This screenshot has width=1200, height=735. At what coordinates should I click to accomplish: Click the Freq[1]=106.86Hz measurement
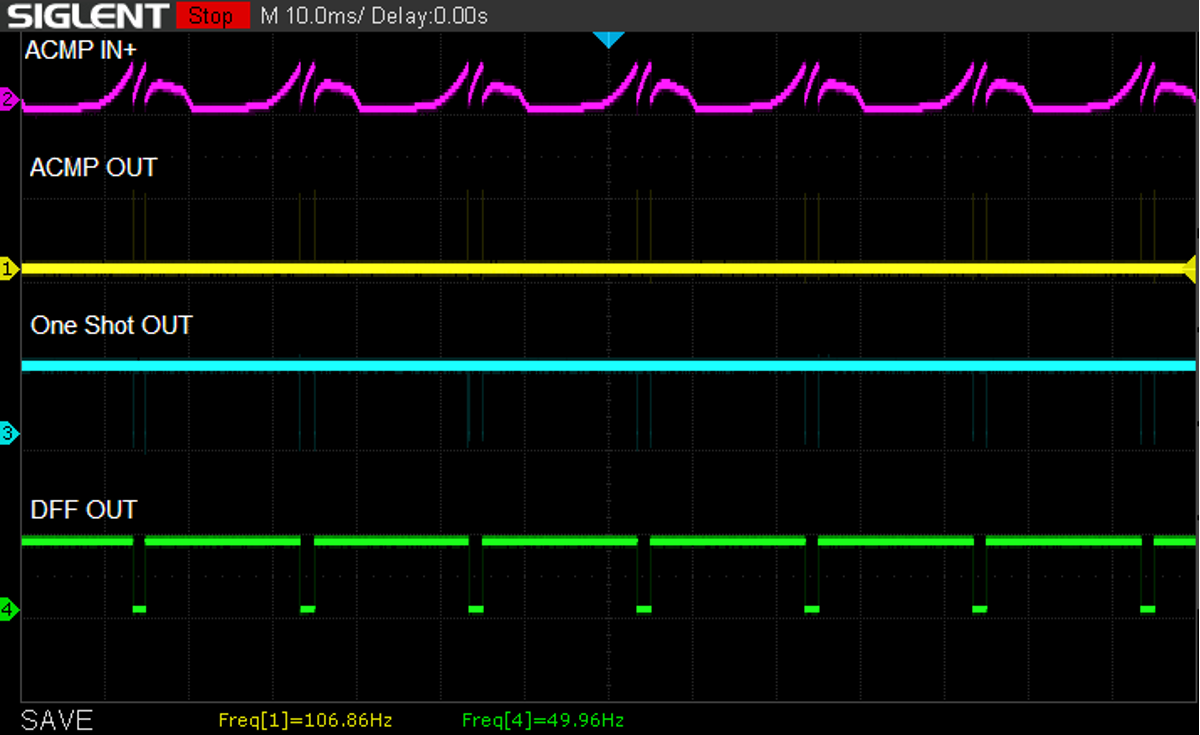coord(305,719)
